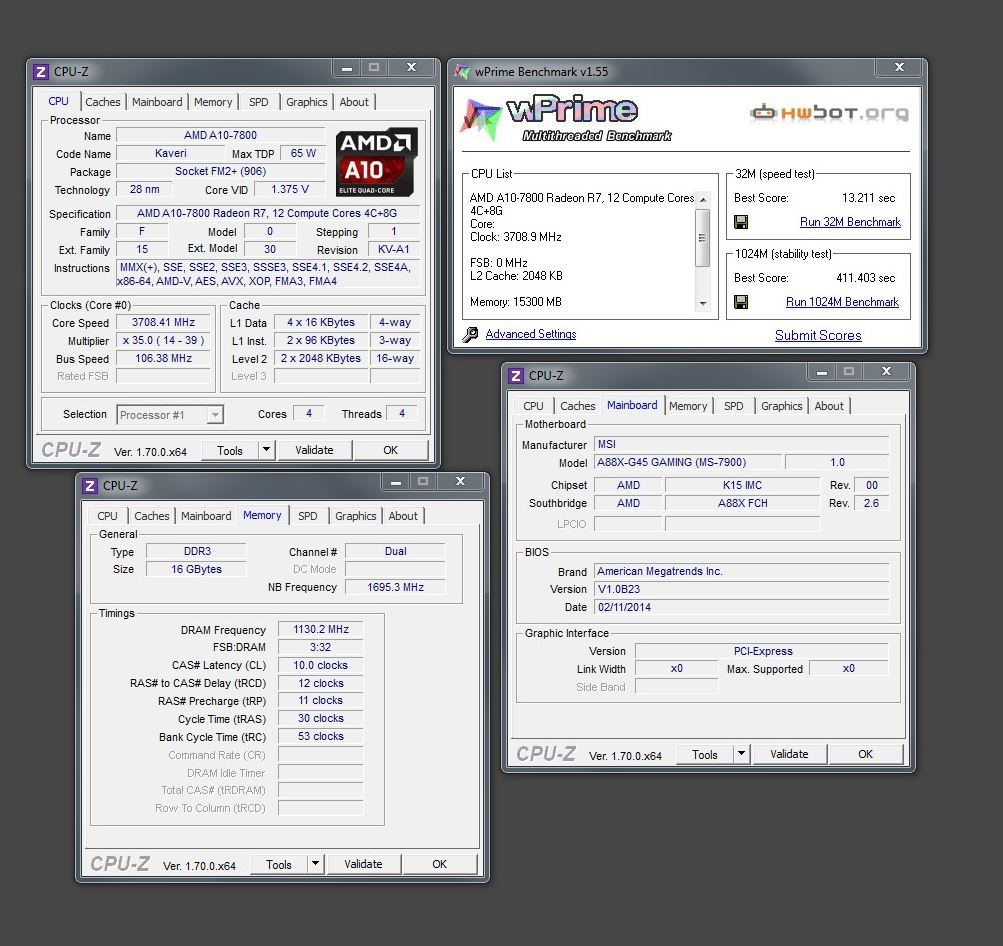Screen dimensions: 1003x946
Task: Select Graphics tab in the Mainboard CPU-Z window
Action: pyautogui.click(x=781, y=406)
